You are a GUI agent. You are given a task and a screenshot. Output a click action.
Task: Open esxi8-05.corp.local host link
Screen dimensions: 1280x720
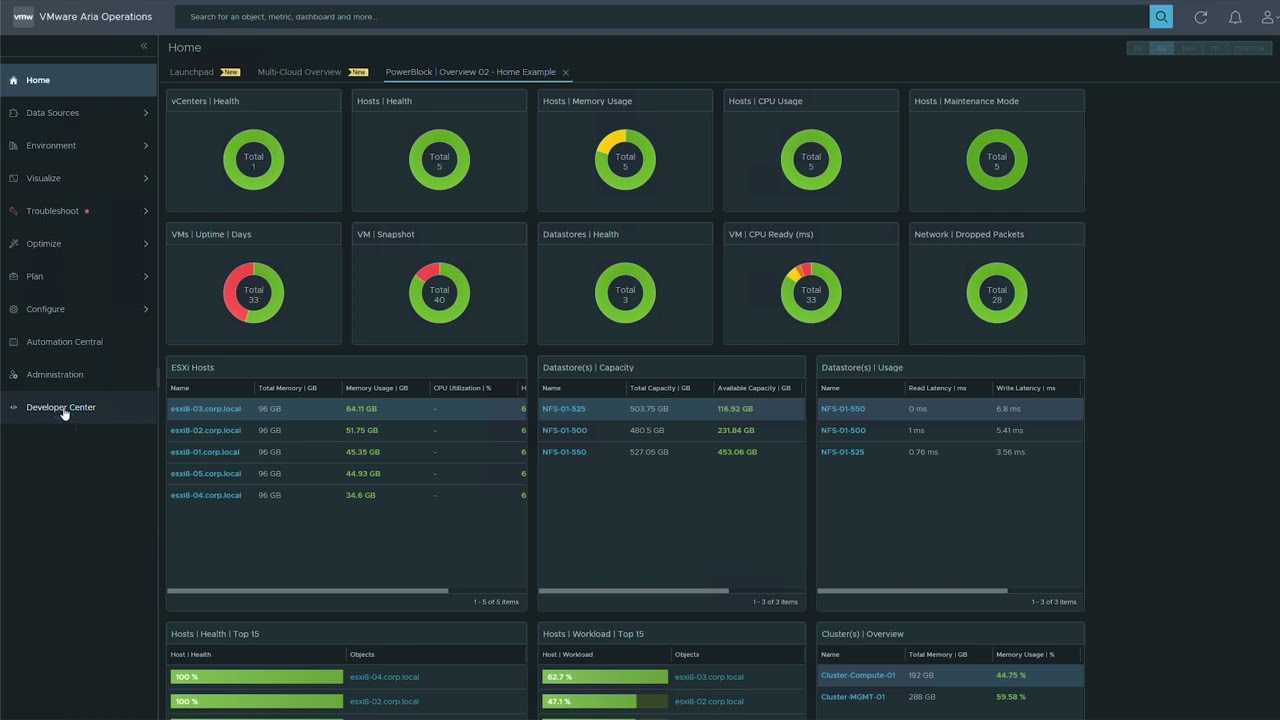pos(205,474)
